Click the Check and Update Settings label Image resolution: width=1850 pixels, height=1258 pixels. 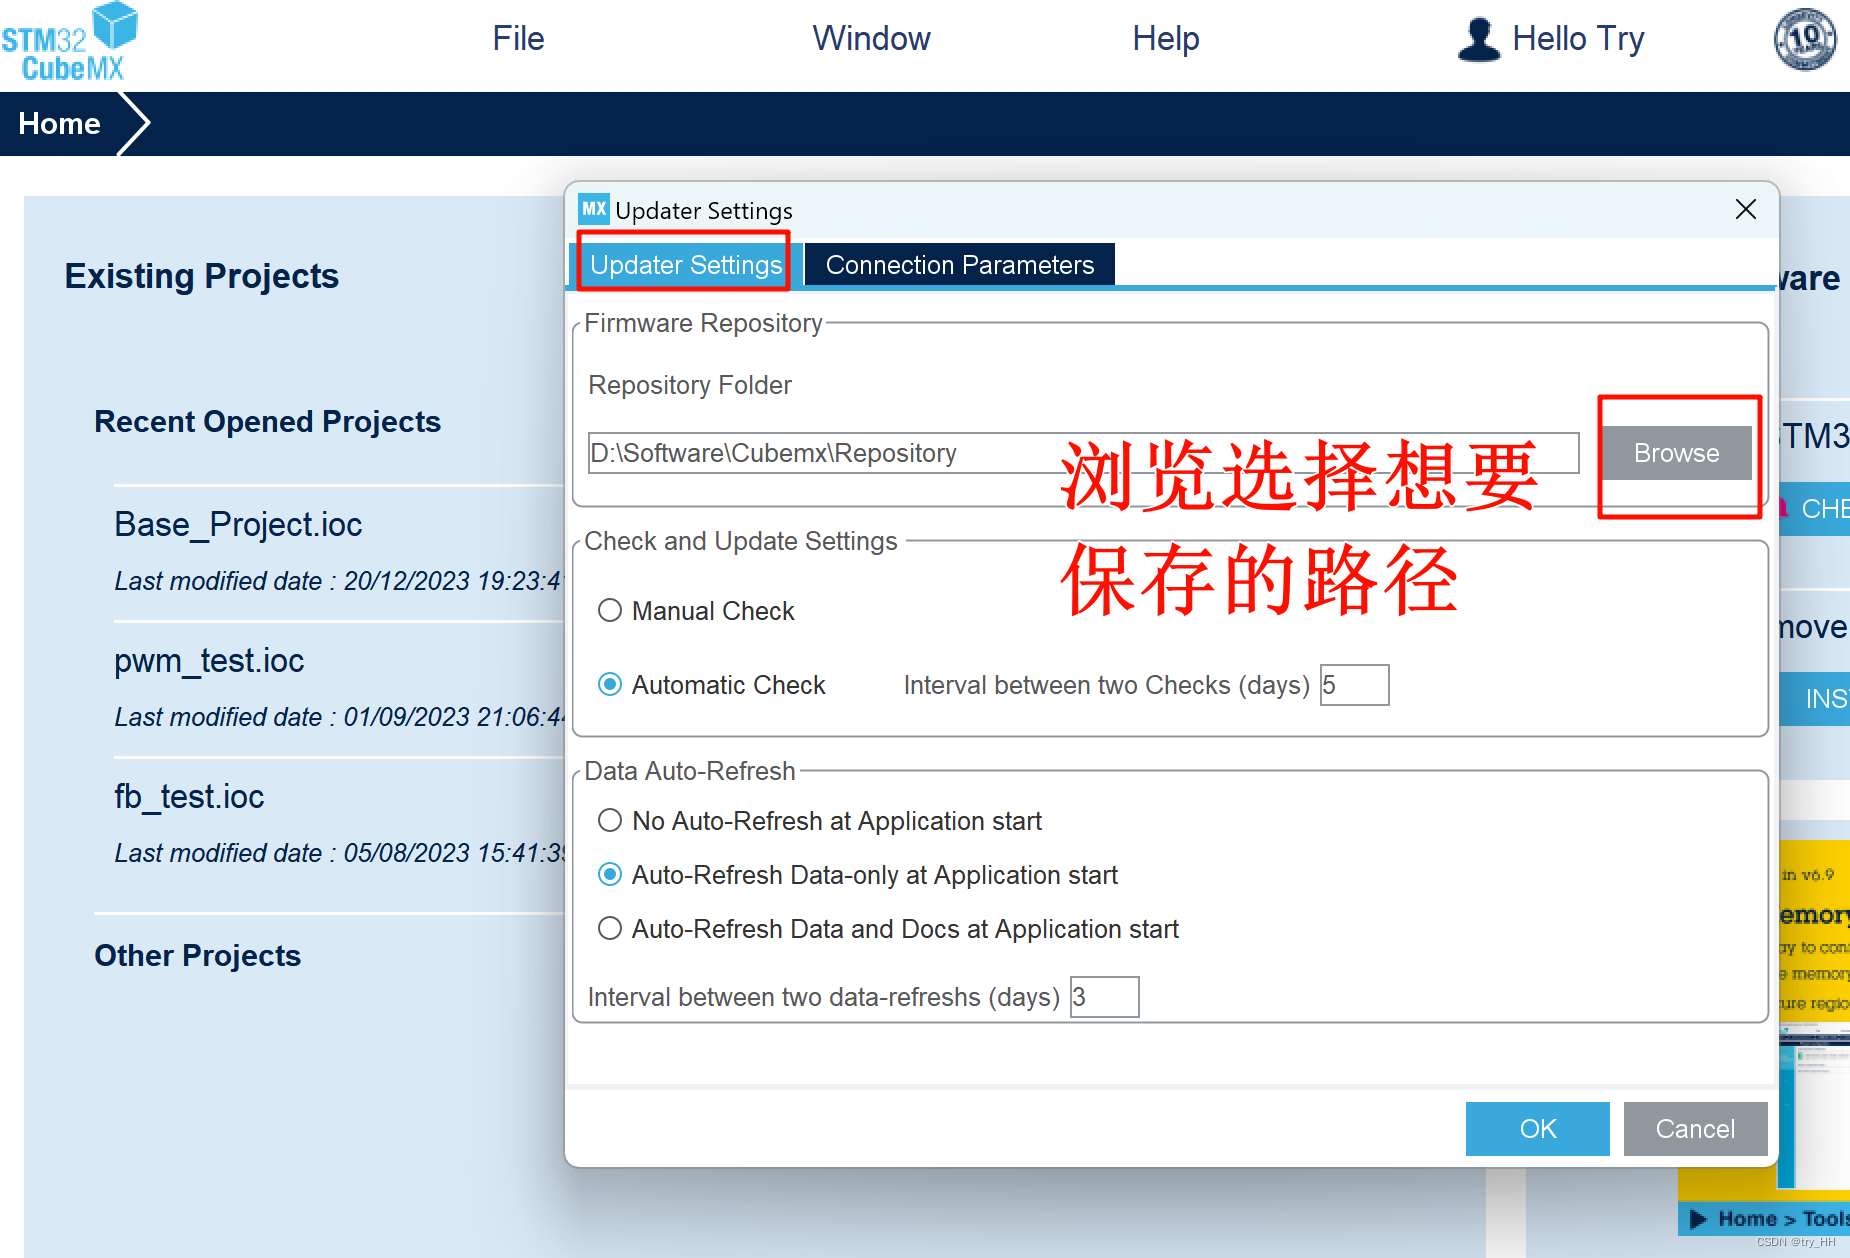[x=741, y=541]
